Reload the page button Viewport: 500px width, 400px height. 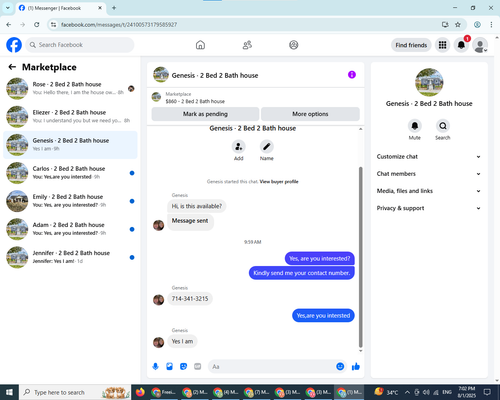click(37, 24)
